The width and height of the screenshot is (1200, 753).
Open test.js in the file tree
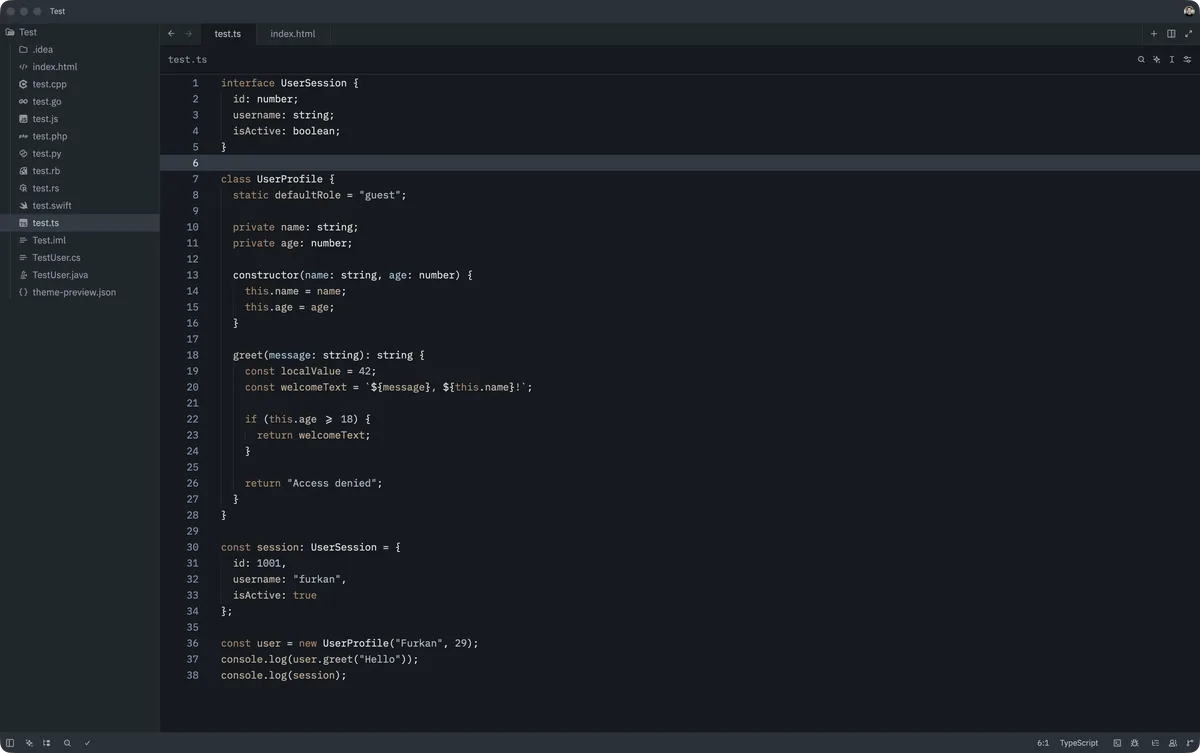click(80, 119)
